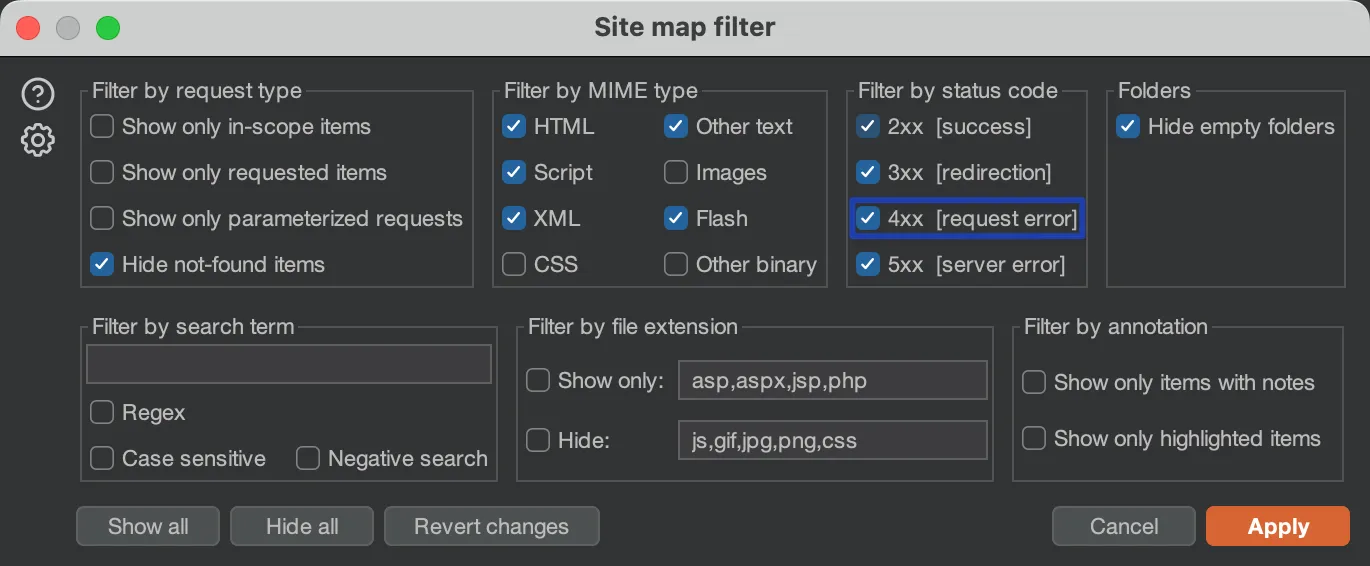Enable the Images MIME type checkbox
Viewport: 1370px width, 566px height.
pyautogui.click(x=676, y=173)
